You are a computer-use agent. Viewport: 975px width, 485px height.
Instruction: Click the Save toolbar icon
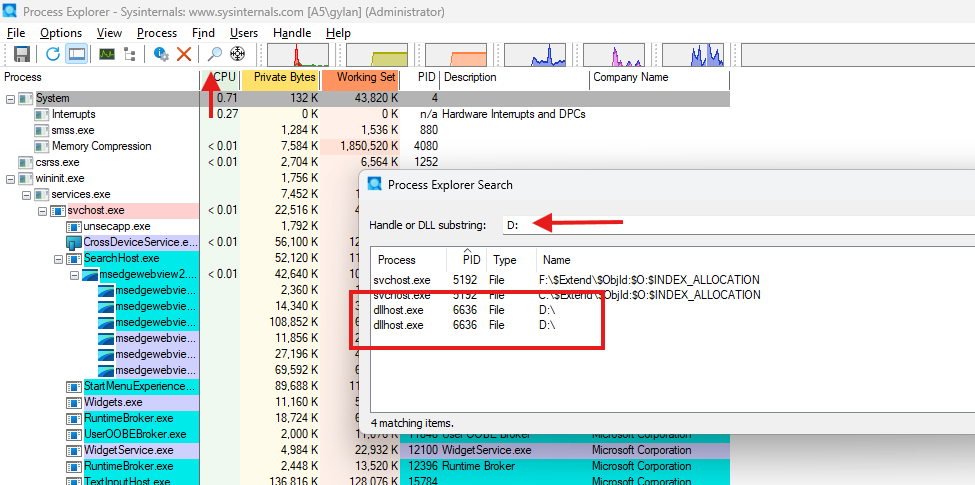(20, 54)
